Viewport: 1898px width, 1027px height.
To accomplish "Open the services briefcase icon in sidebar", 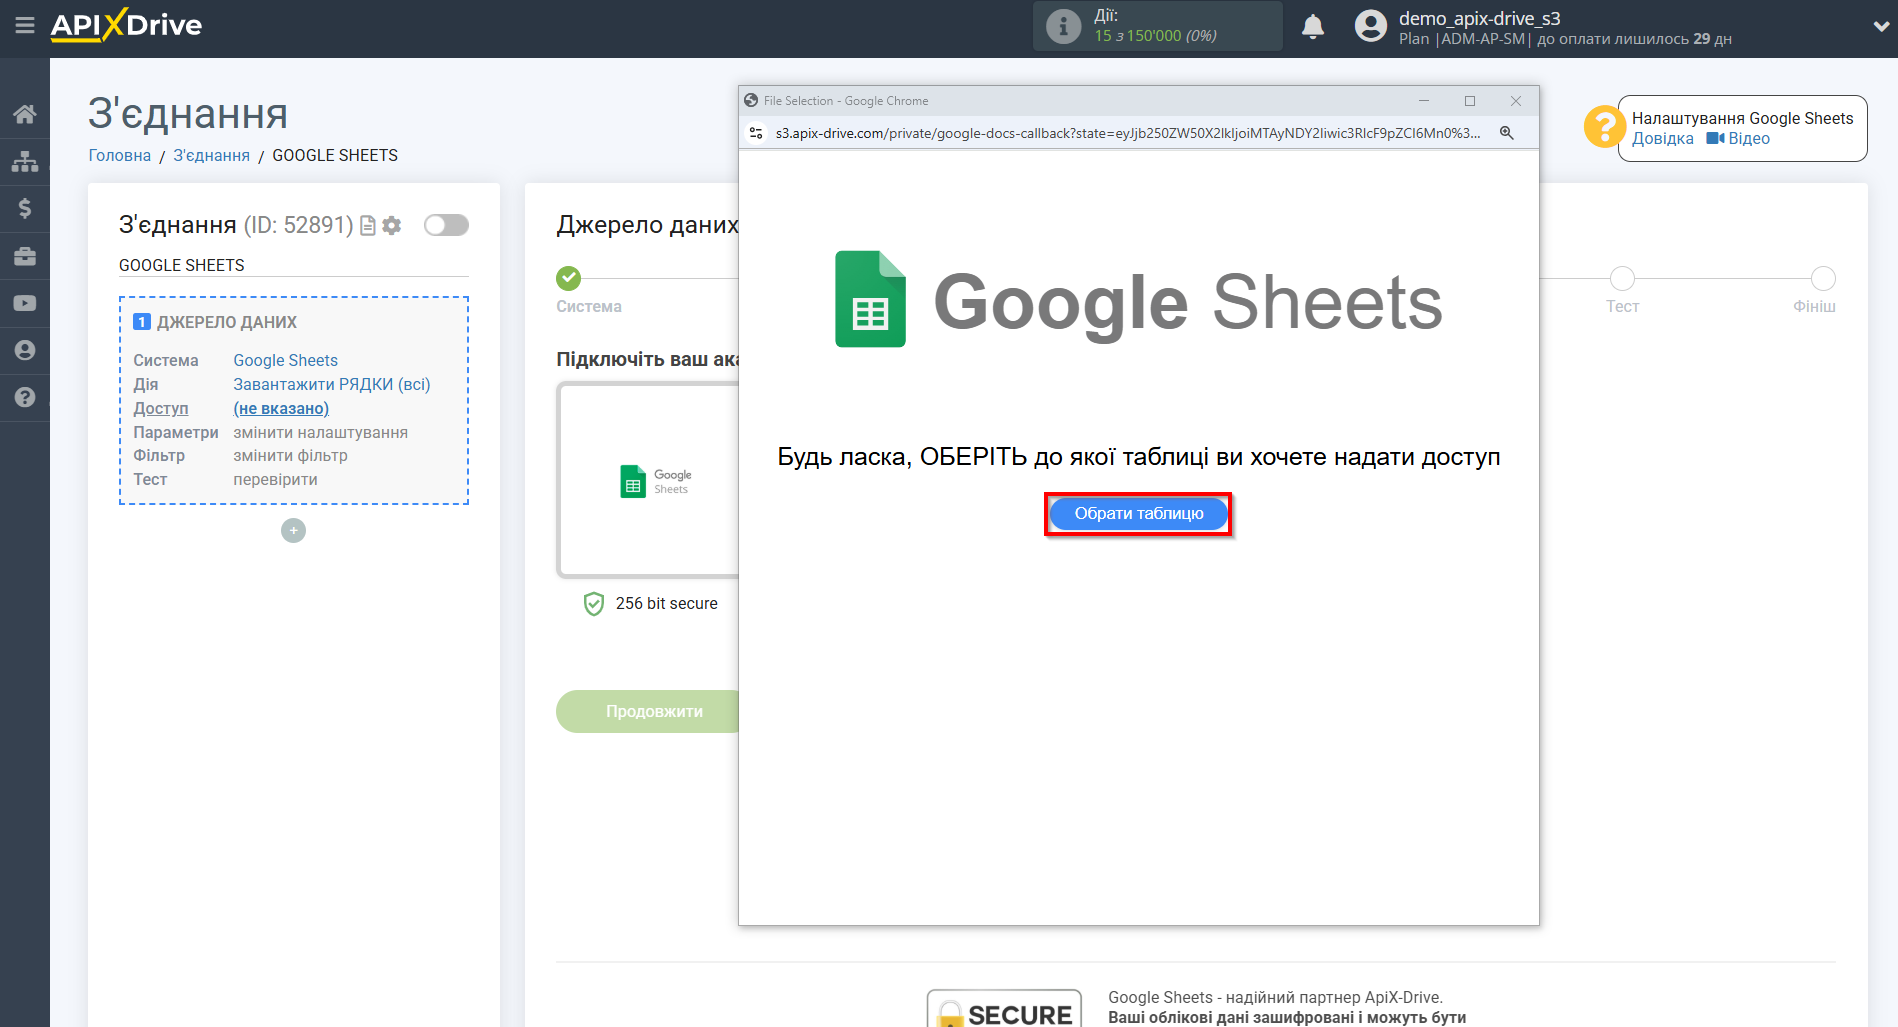I will [x=25, y=256].
